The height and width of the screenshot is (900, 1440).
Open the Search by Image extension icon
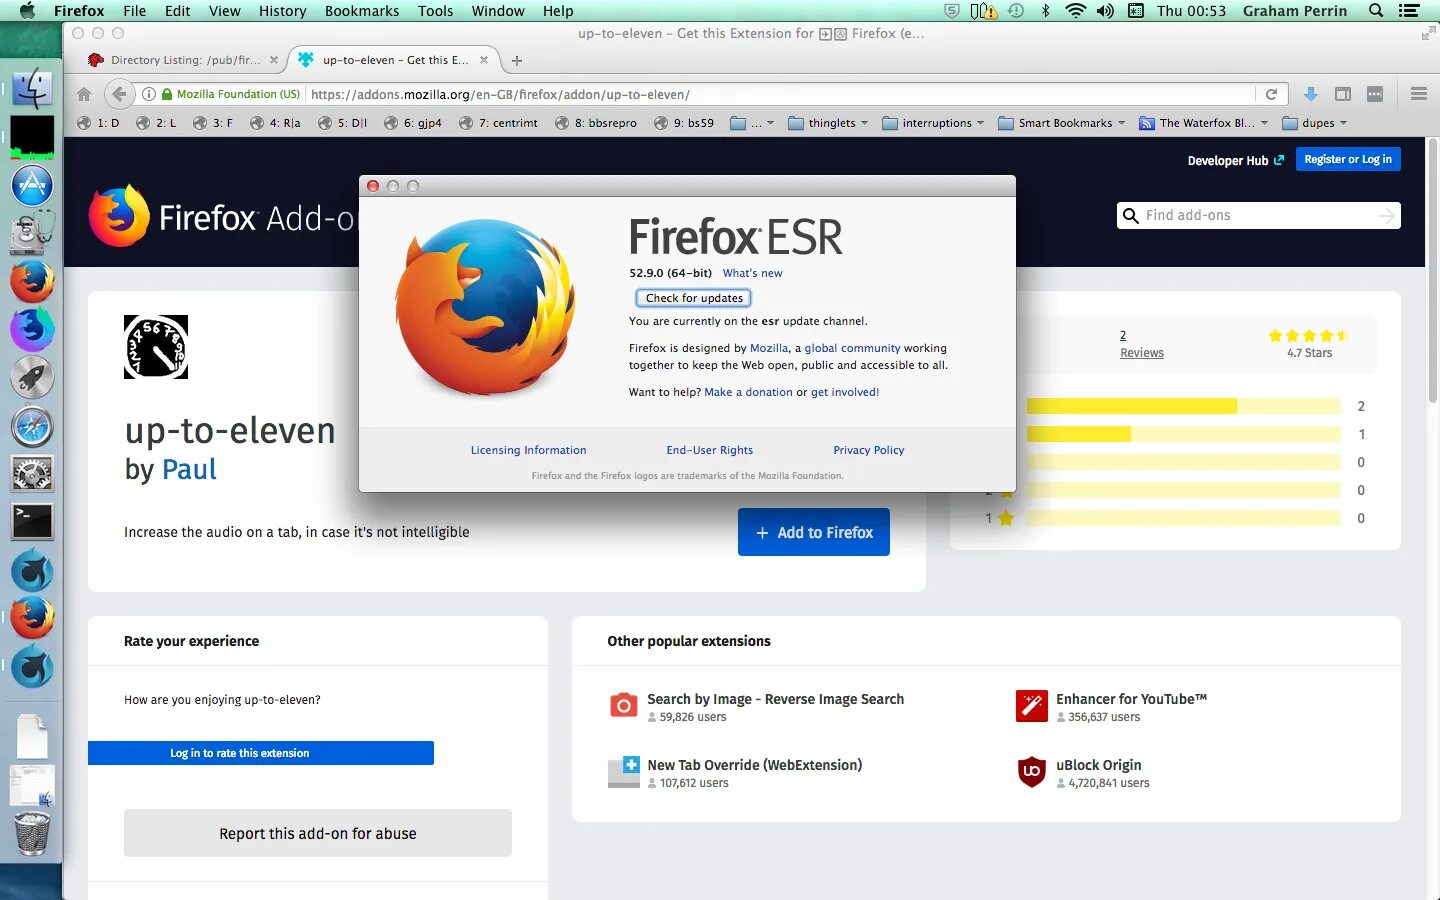pyautogui.click(x=623, y=706)
